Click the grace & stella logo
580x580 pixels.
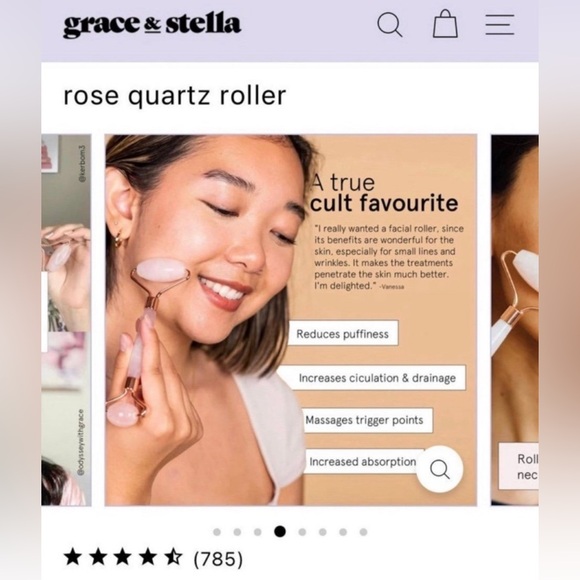(x=152, y=25)
